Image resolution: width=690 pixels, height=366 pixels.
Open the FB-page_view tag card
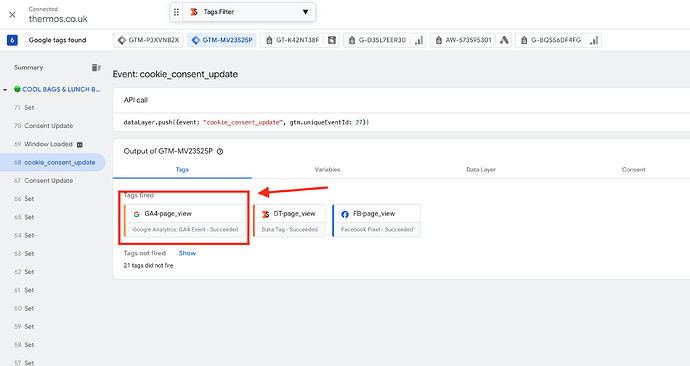pos(377,221)
